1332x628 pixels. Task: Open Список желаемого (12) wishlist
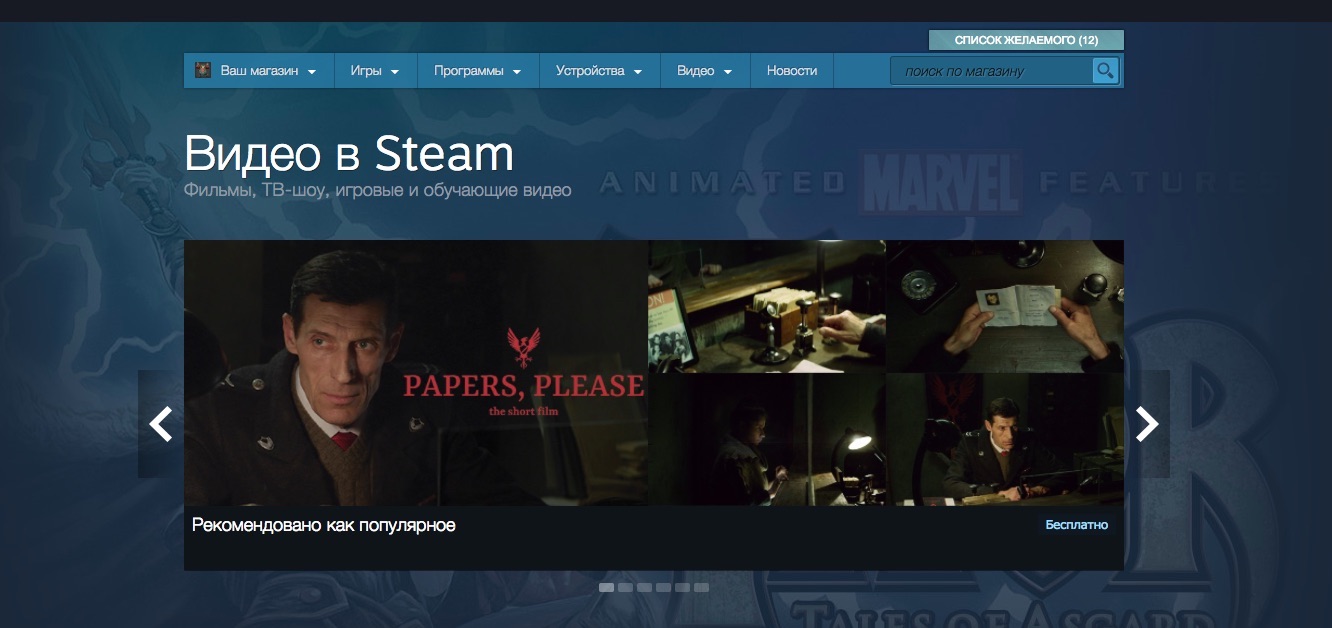click(x=1026, y=40)
